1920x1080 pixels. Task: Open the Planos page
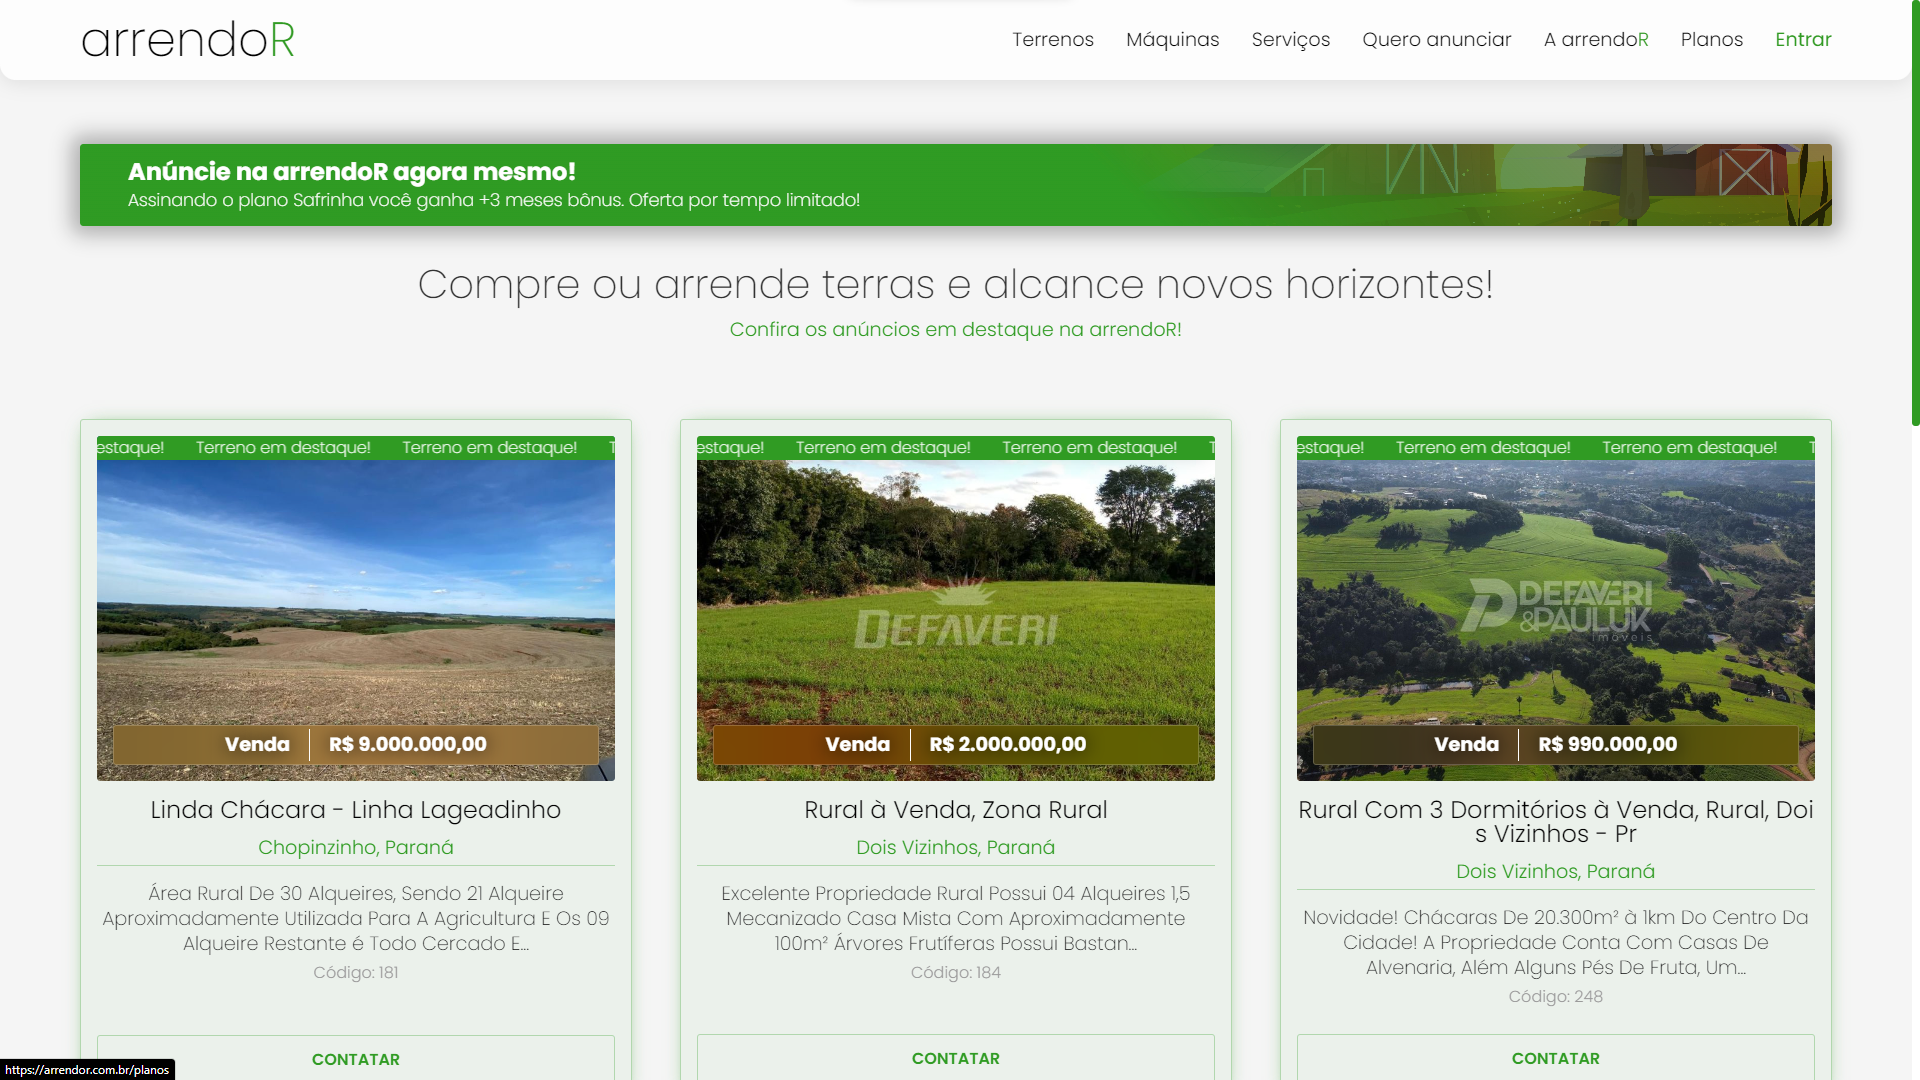pos(1711,40)
